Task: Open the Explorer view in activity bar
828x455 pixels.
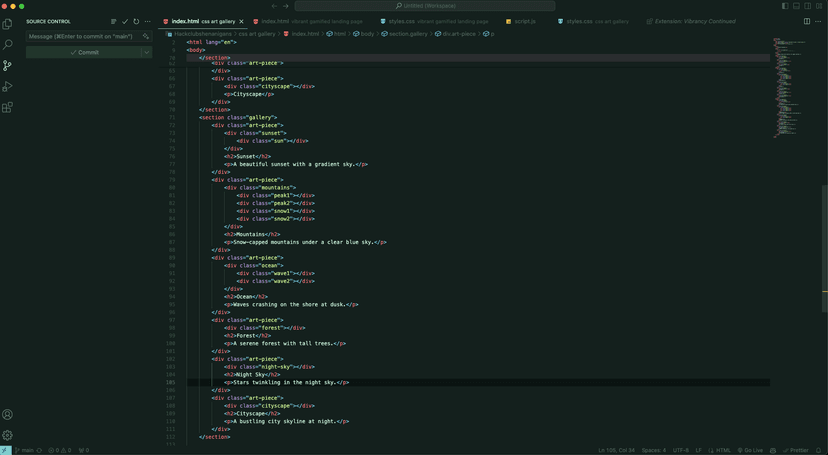Action: pos(8,24)
